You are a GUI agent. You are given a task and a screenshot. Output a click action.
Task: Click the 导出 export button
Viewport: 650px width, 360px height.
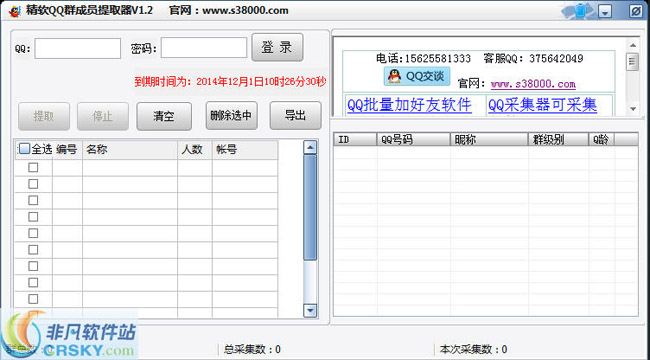(x=296, y=116)
